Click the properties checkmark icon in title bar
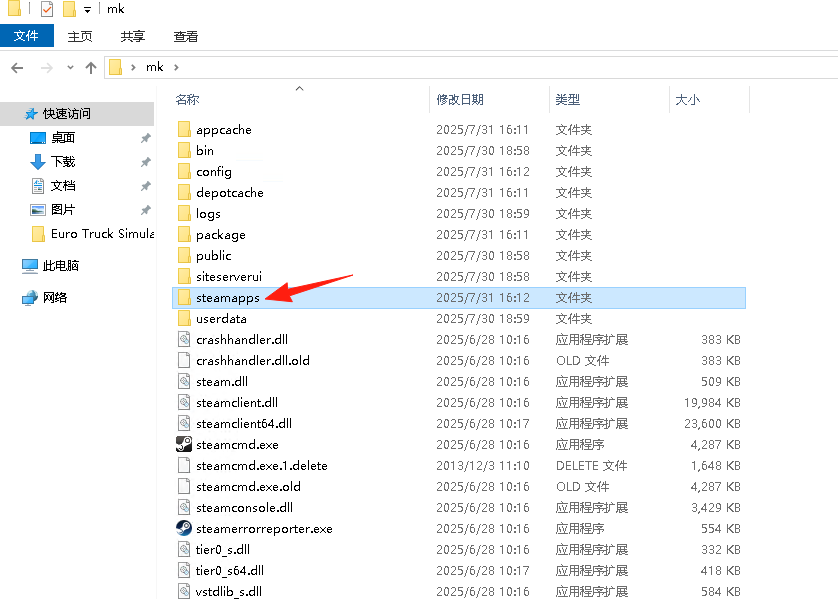 pyautogui.click(x=47, y=9)
